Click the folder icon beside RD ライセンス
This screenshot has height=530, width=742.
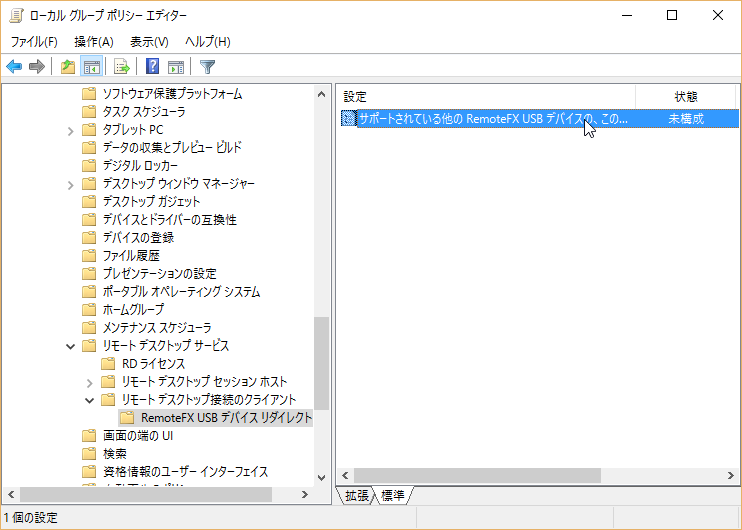coord(108,363)
